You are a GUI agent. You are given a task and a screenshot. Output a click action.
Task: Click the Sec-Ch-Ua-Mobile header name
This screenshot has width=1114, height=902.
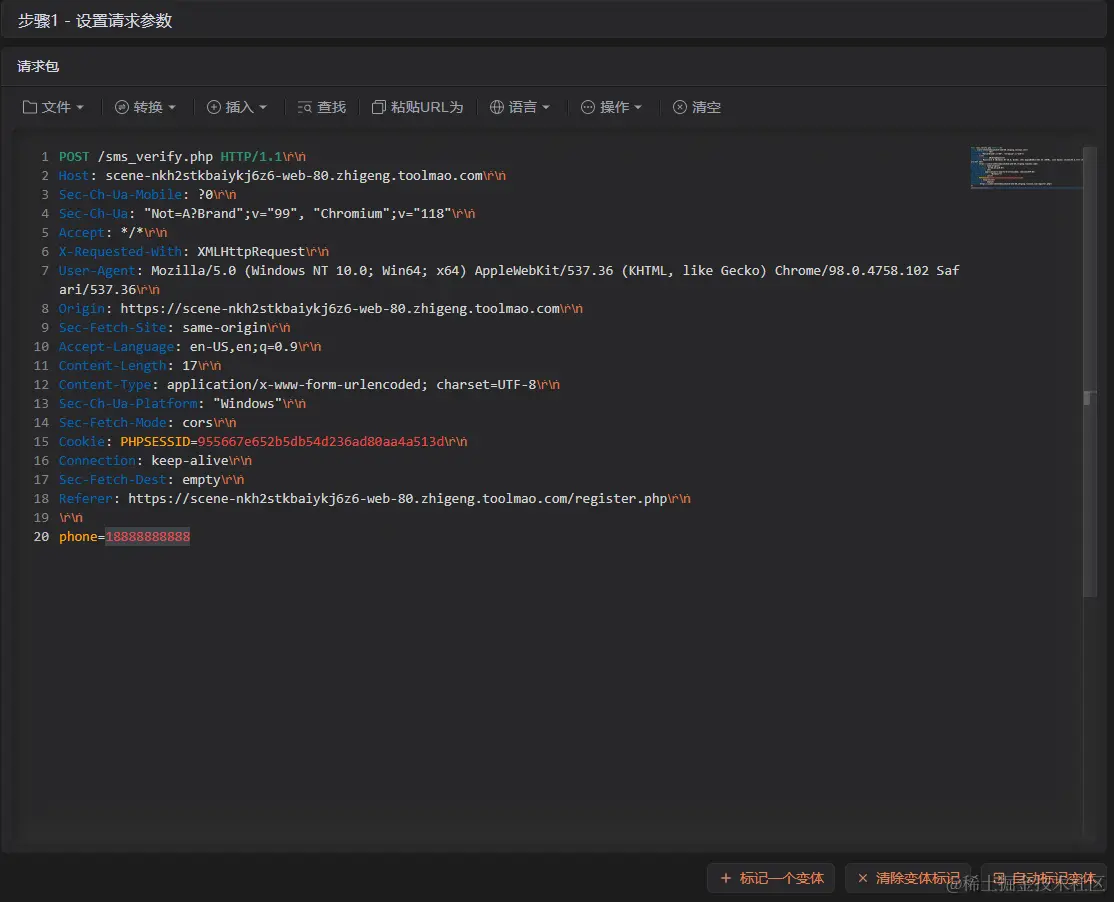coord(120,195)
